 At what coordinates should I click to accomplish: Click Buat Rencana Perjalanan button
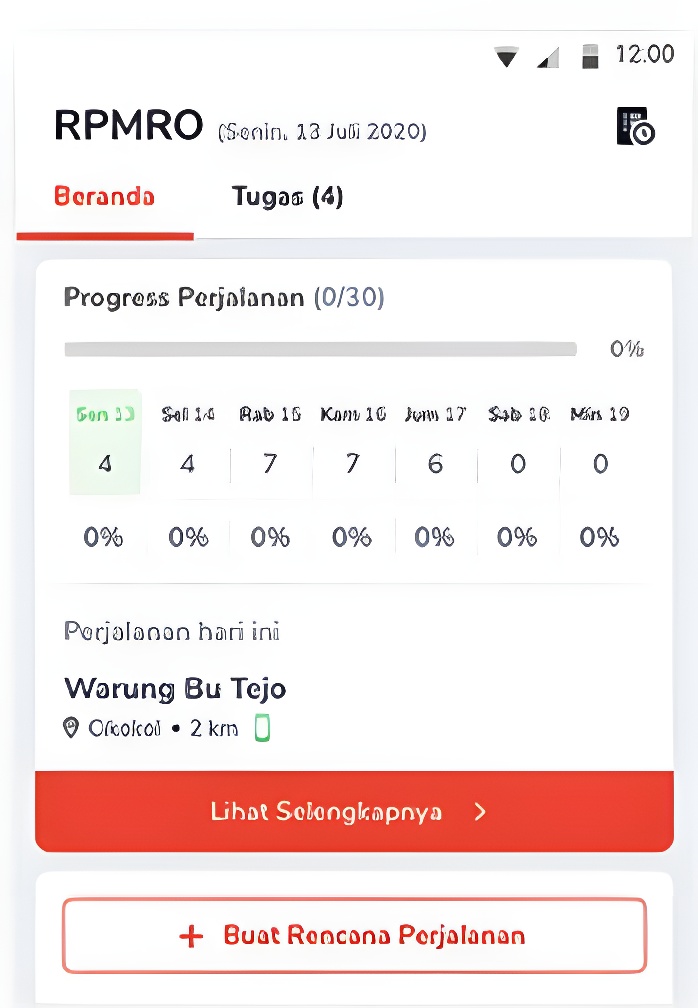click(x=354, y=936)
